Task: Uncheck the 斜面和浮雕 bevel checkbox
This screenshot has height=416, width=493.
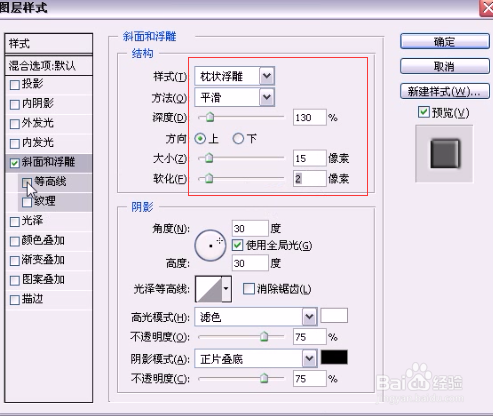Action: click(15, 163)
